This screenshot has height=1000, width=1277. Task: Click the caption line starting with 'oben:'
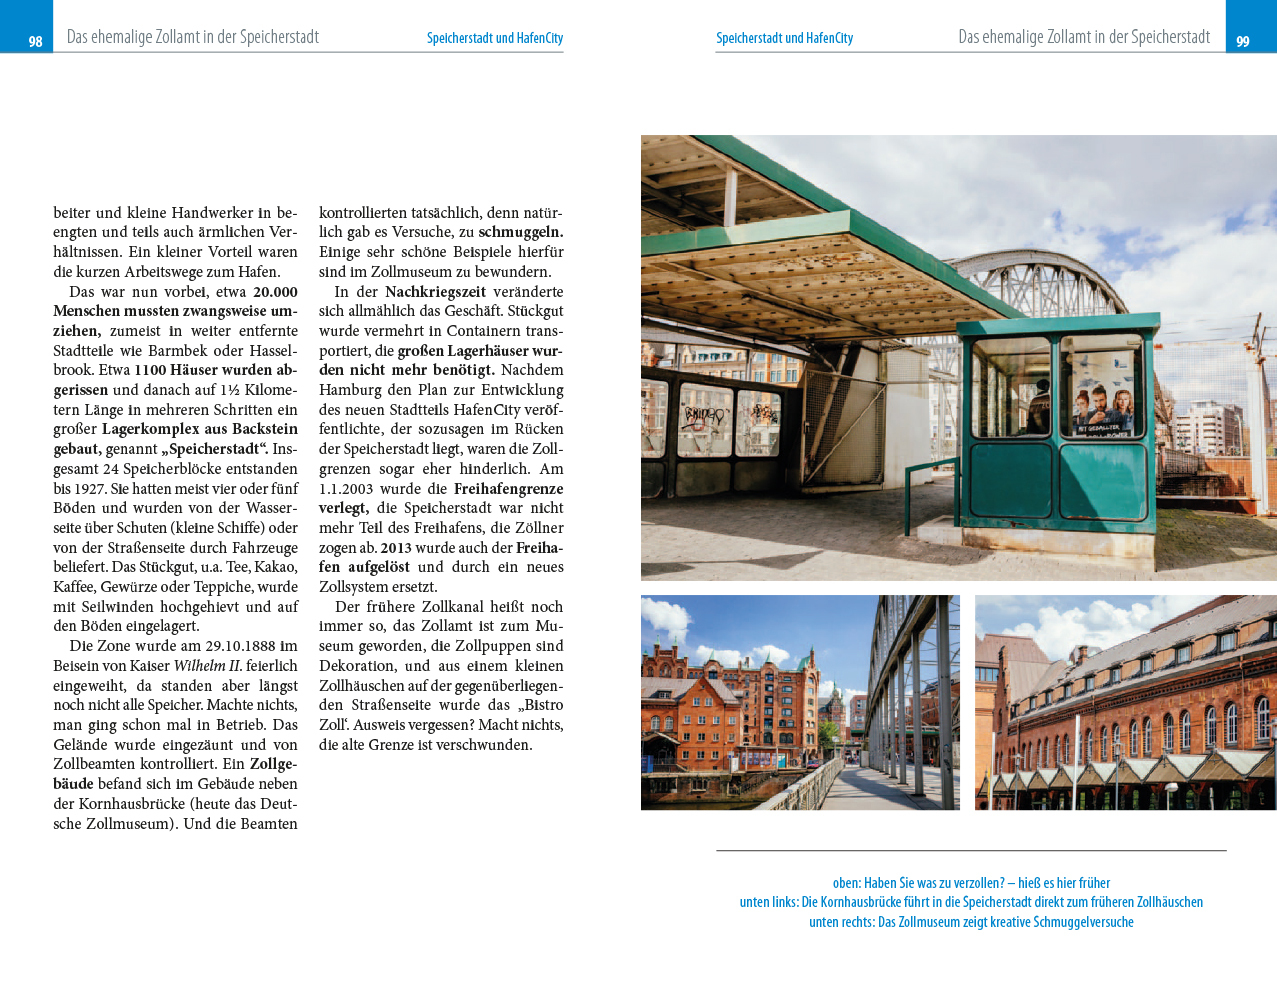[971, 883]
